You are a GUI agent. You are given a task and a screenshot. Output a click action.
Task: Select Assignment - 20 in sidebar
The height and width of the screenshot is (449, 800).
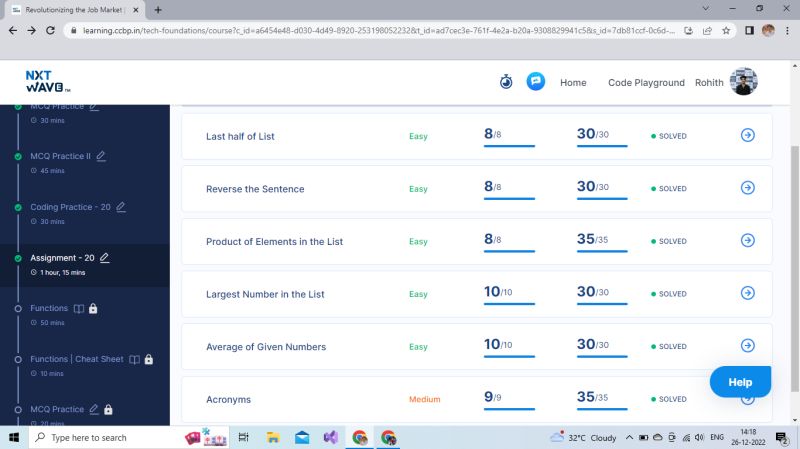click(62, 258)
